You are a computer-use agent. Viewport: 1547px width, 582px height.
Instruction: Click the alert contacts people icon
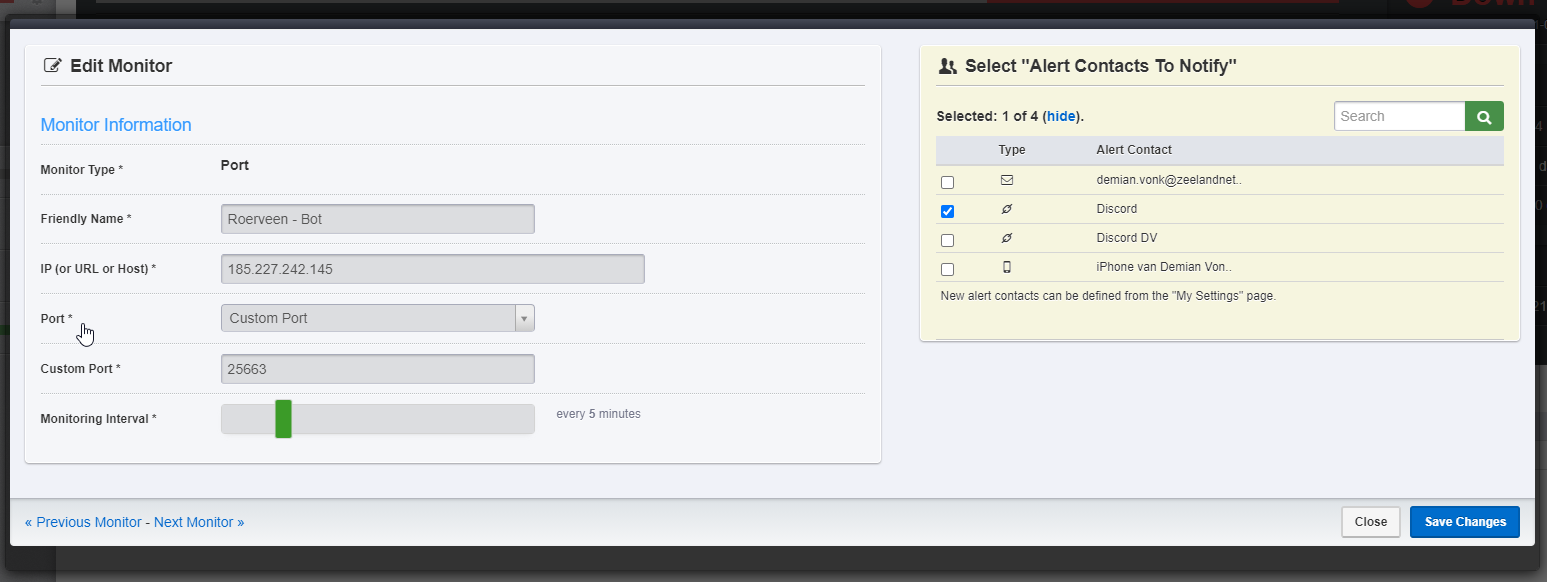point(948,67)
